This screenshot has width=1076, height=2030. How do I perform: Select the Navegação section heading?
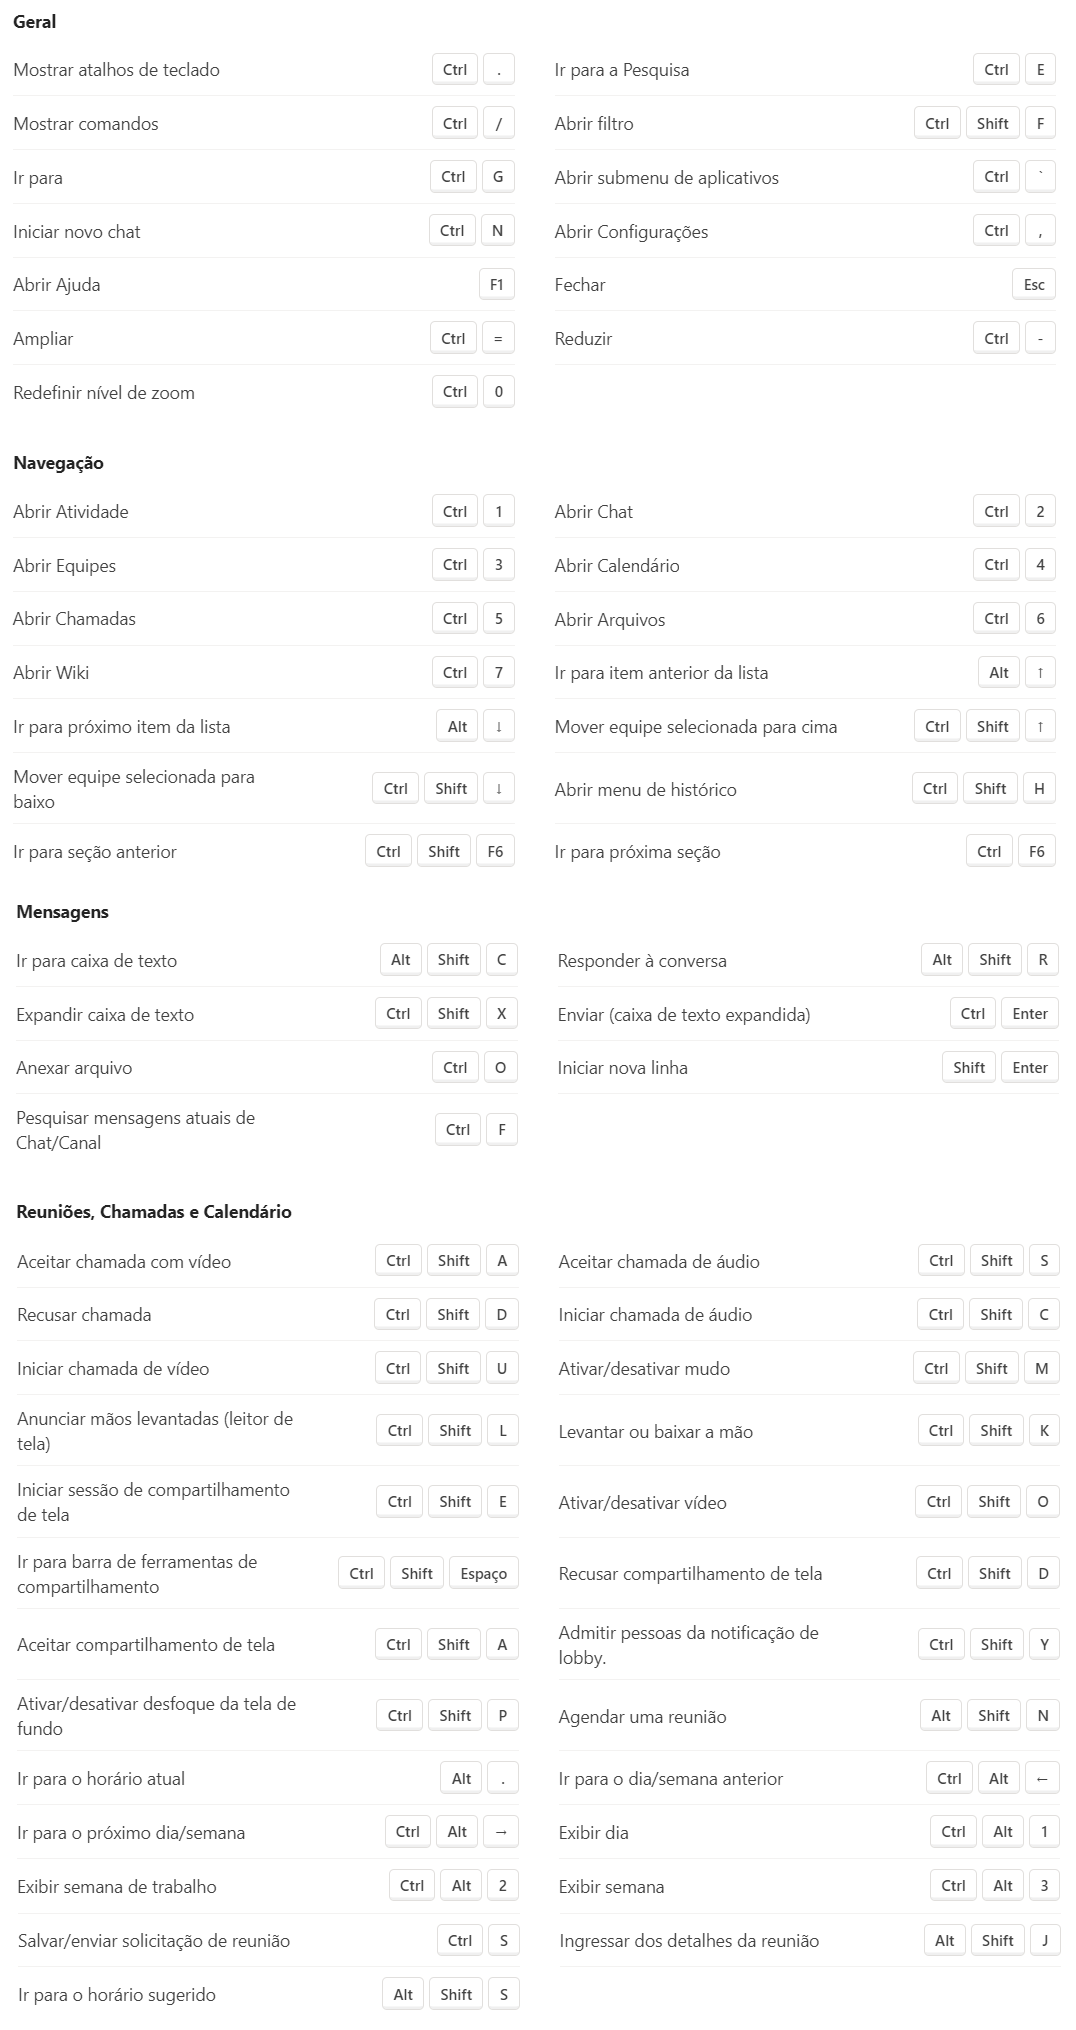[x=58, y=463]
